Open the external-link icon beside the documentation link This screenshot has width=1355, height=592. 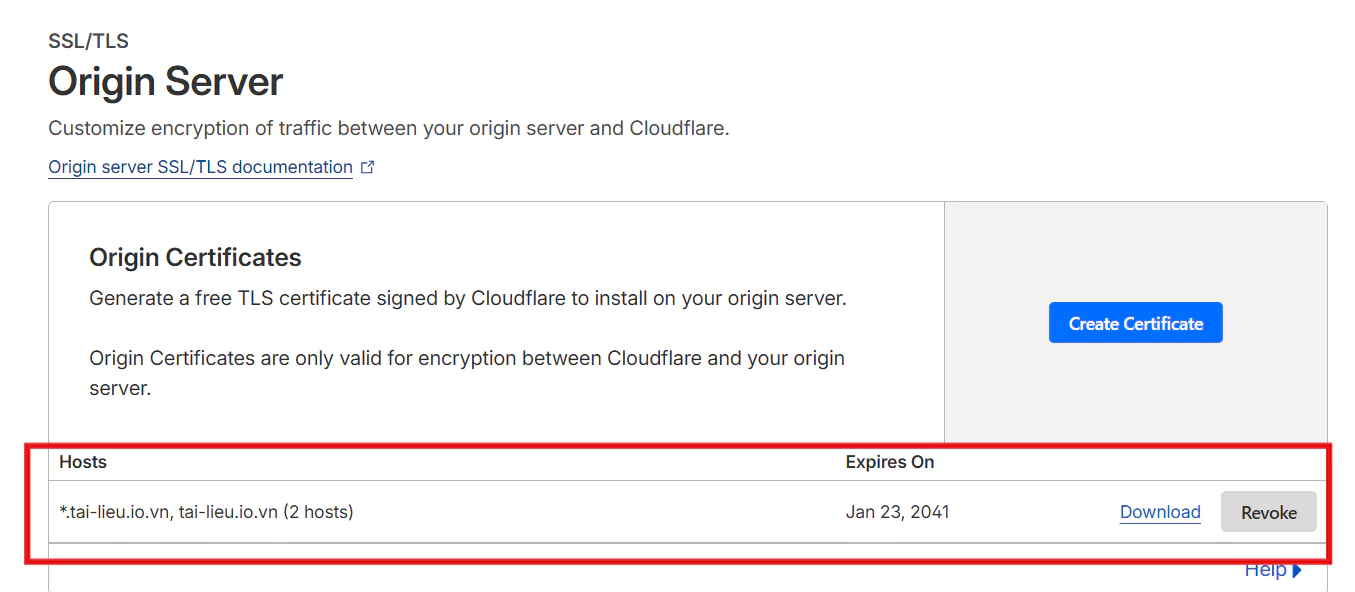coord(367,168)
